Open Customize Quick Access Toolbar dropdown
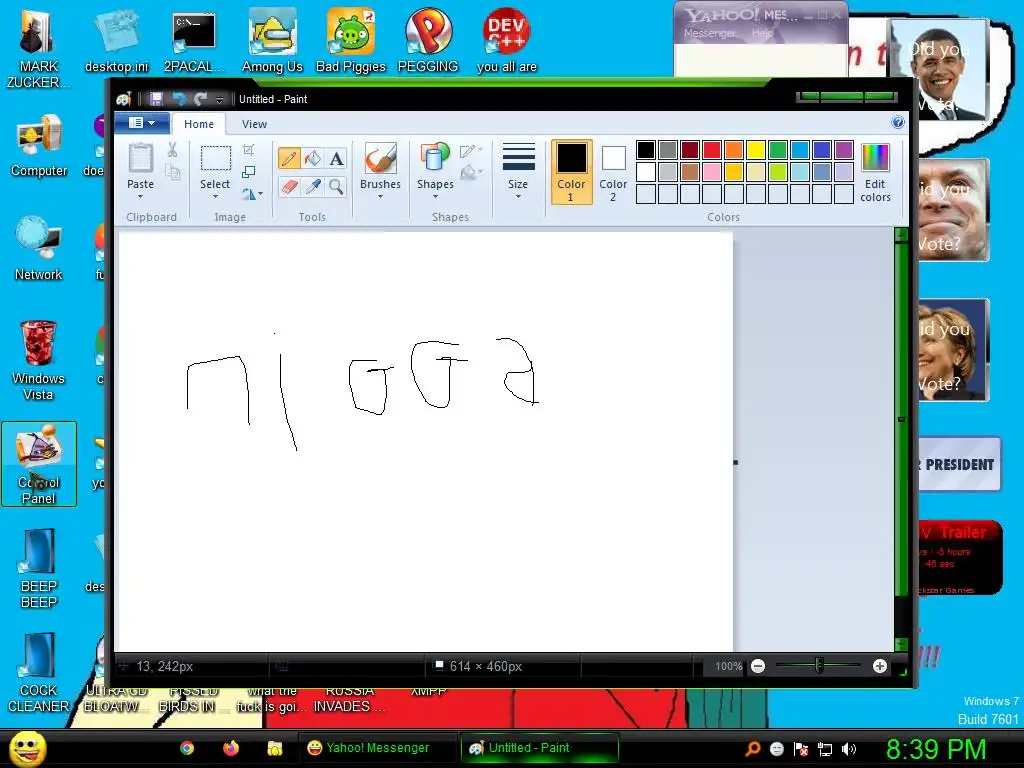This screenshot has width=1024, height=768. pos(219,99)
